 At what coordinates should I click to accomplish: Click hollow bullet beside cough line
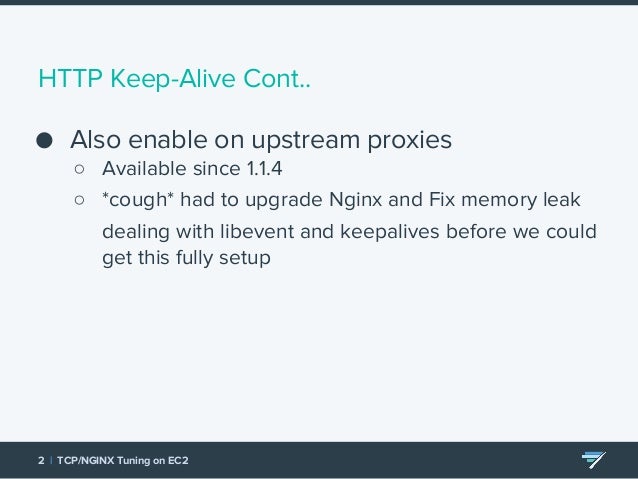(79, 200)
